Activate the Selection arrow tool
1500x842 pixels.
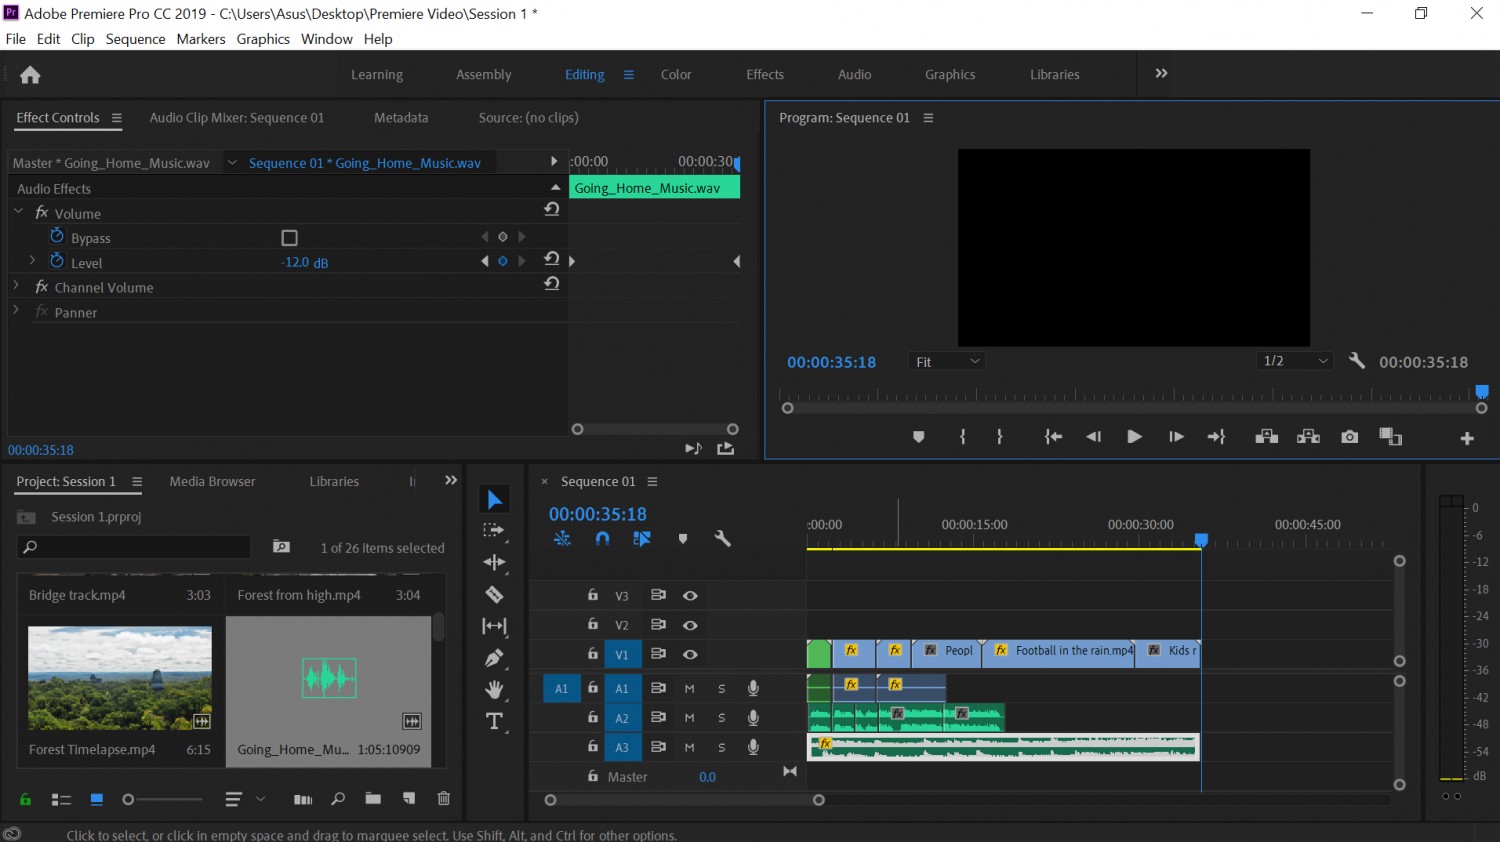point(494,499)
